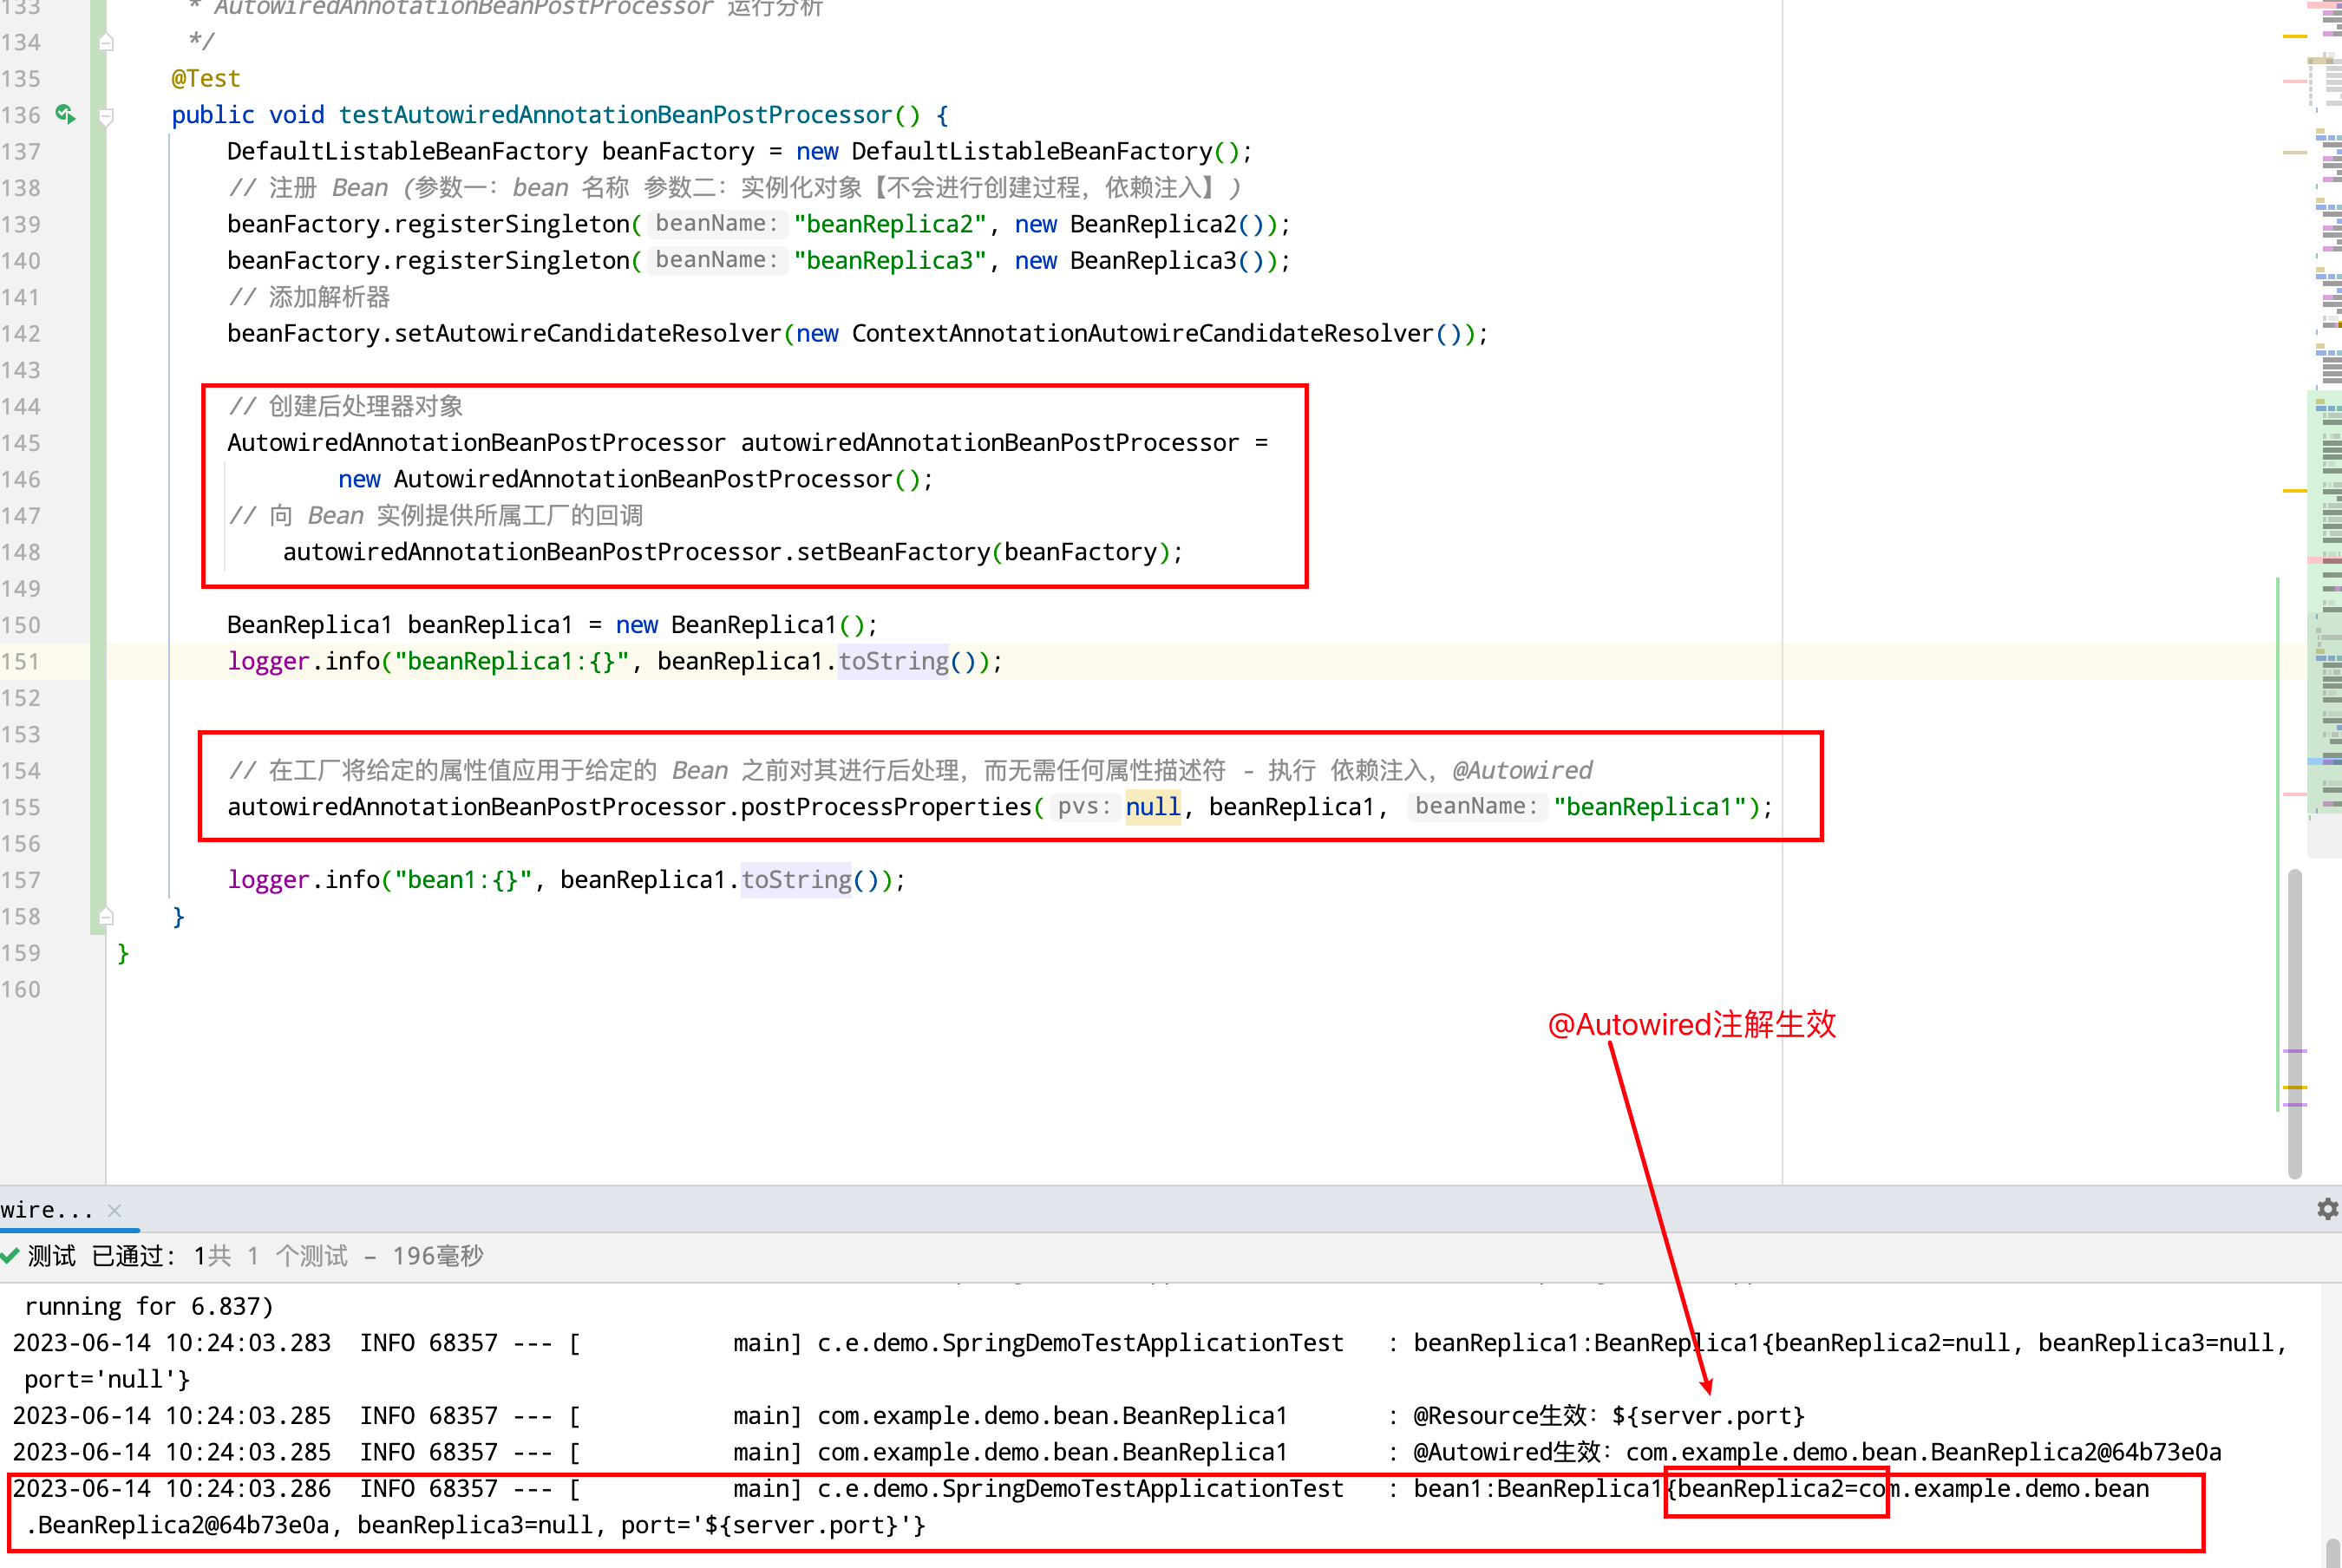Click the tests passed status text
The height and width of the screenshot is (1568, 2342).
tap(255, 1256)
